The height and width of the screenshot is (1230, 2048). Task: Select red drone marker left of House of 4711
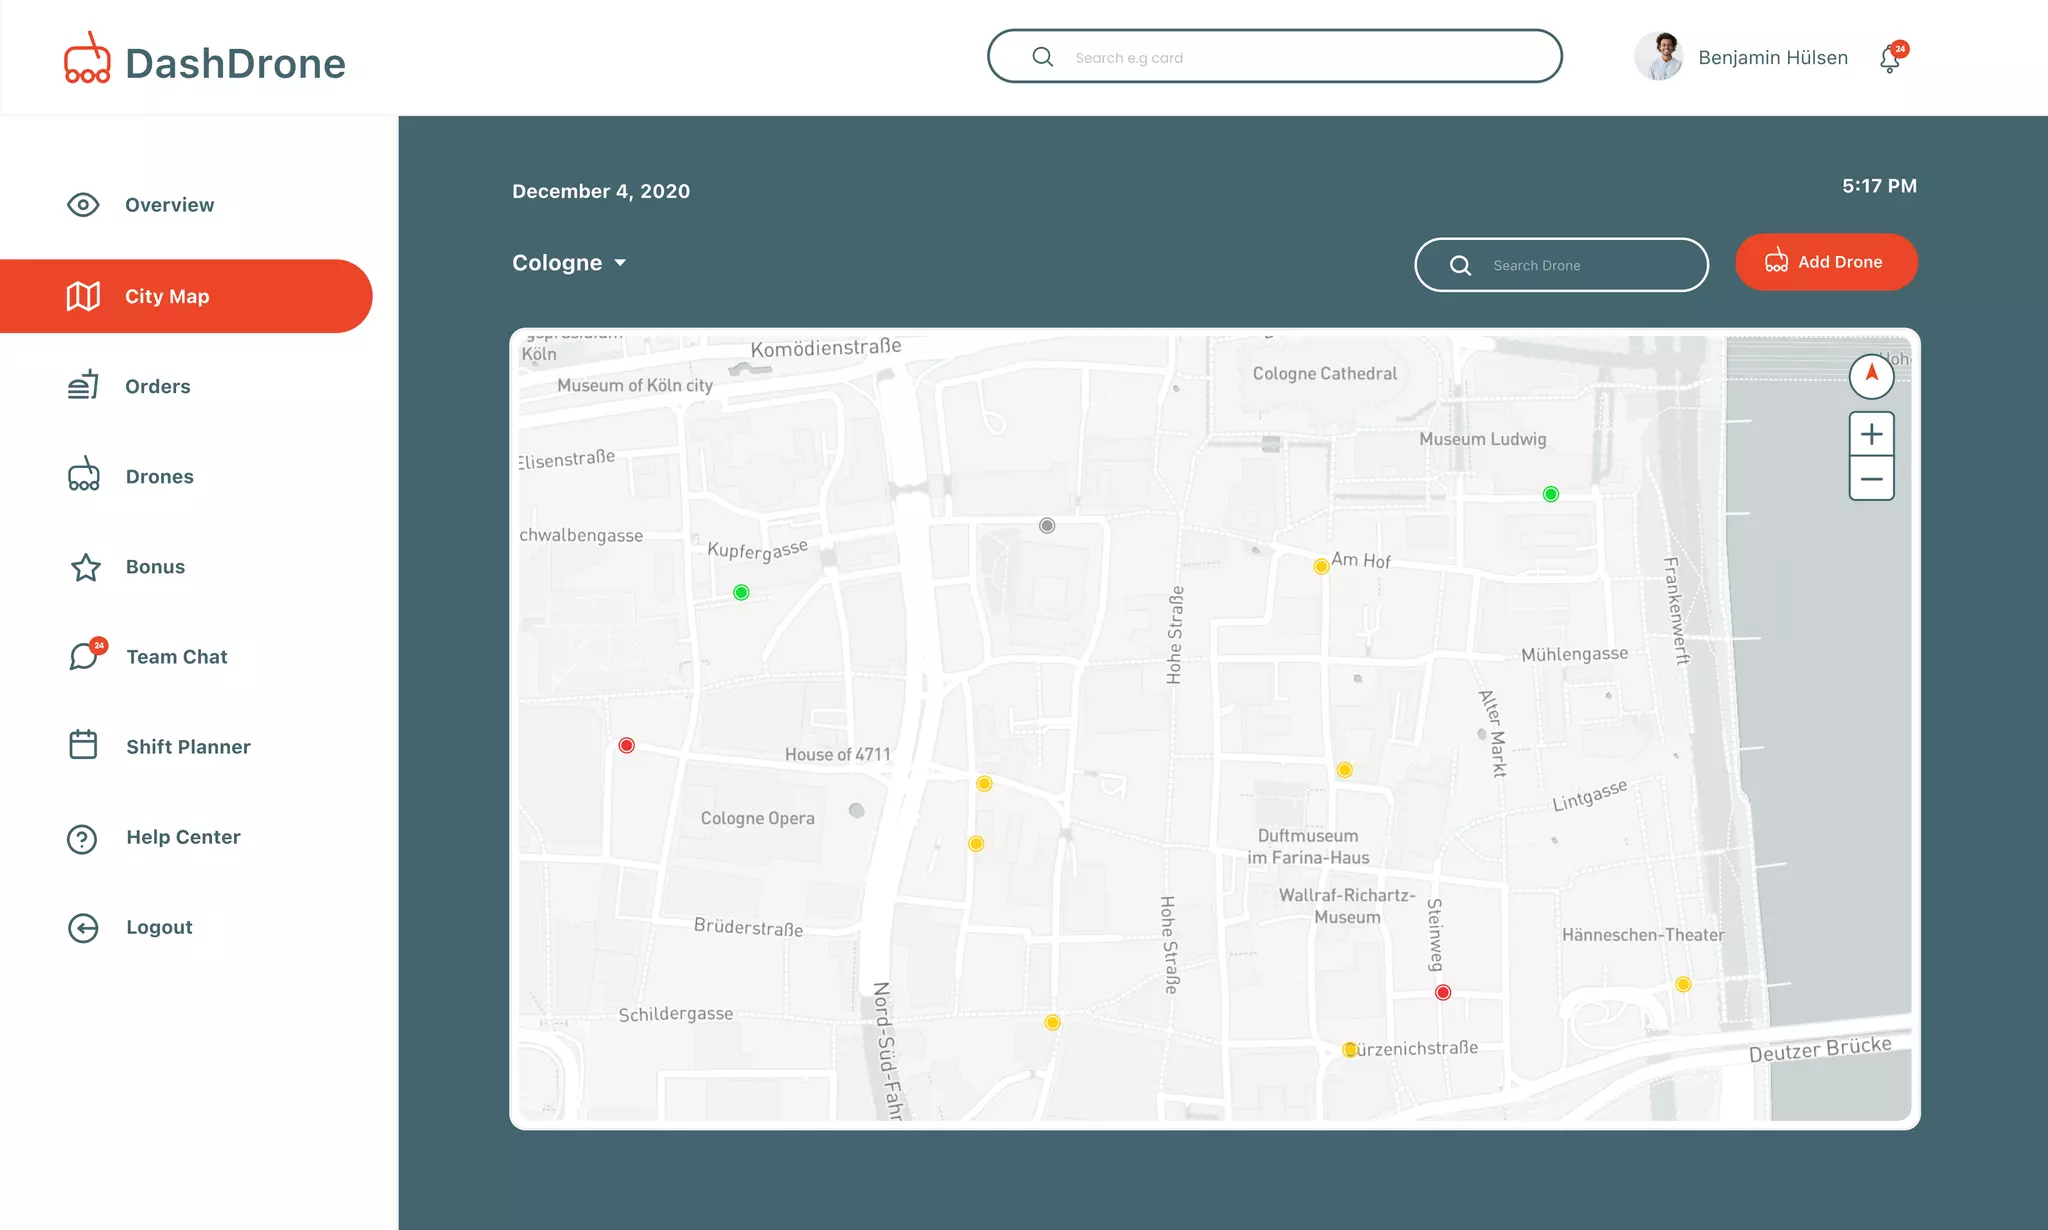point(626,745)
